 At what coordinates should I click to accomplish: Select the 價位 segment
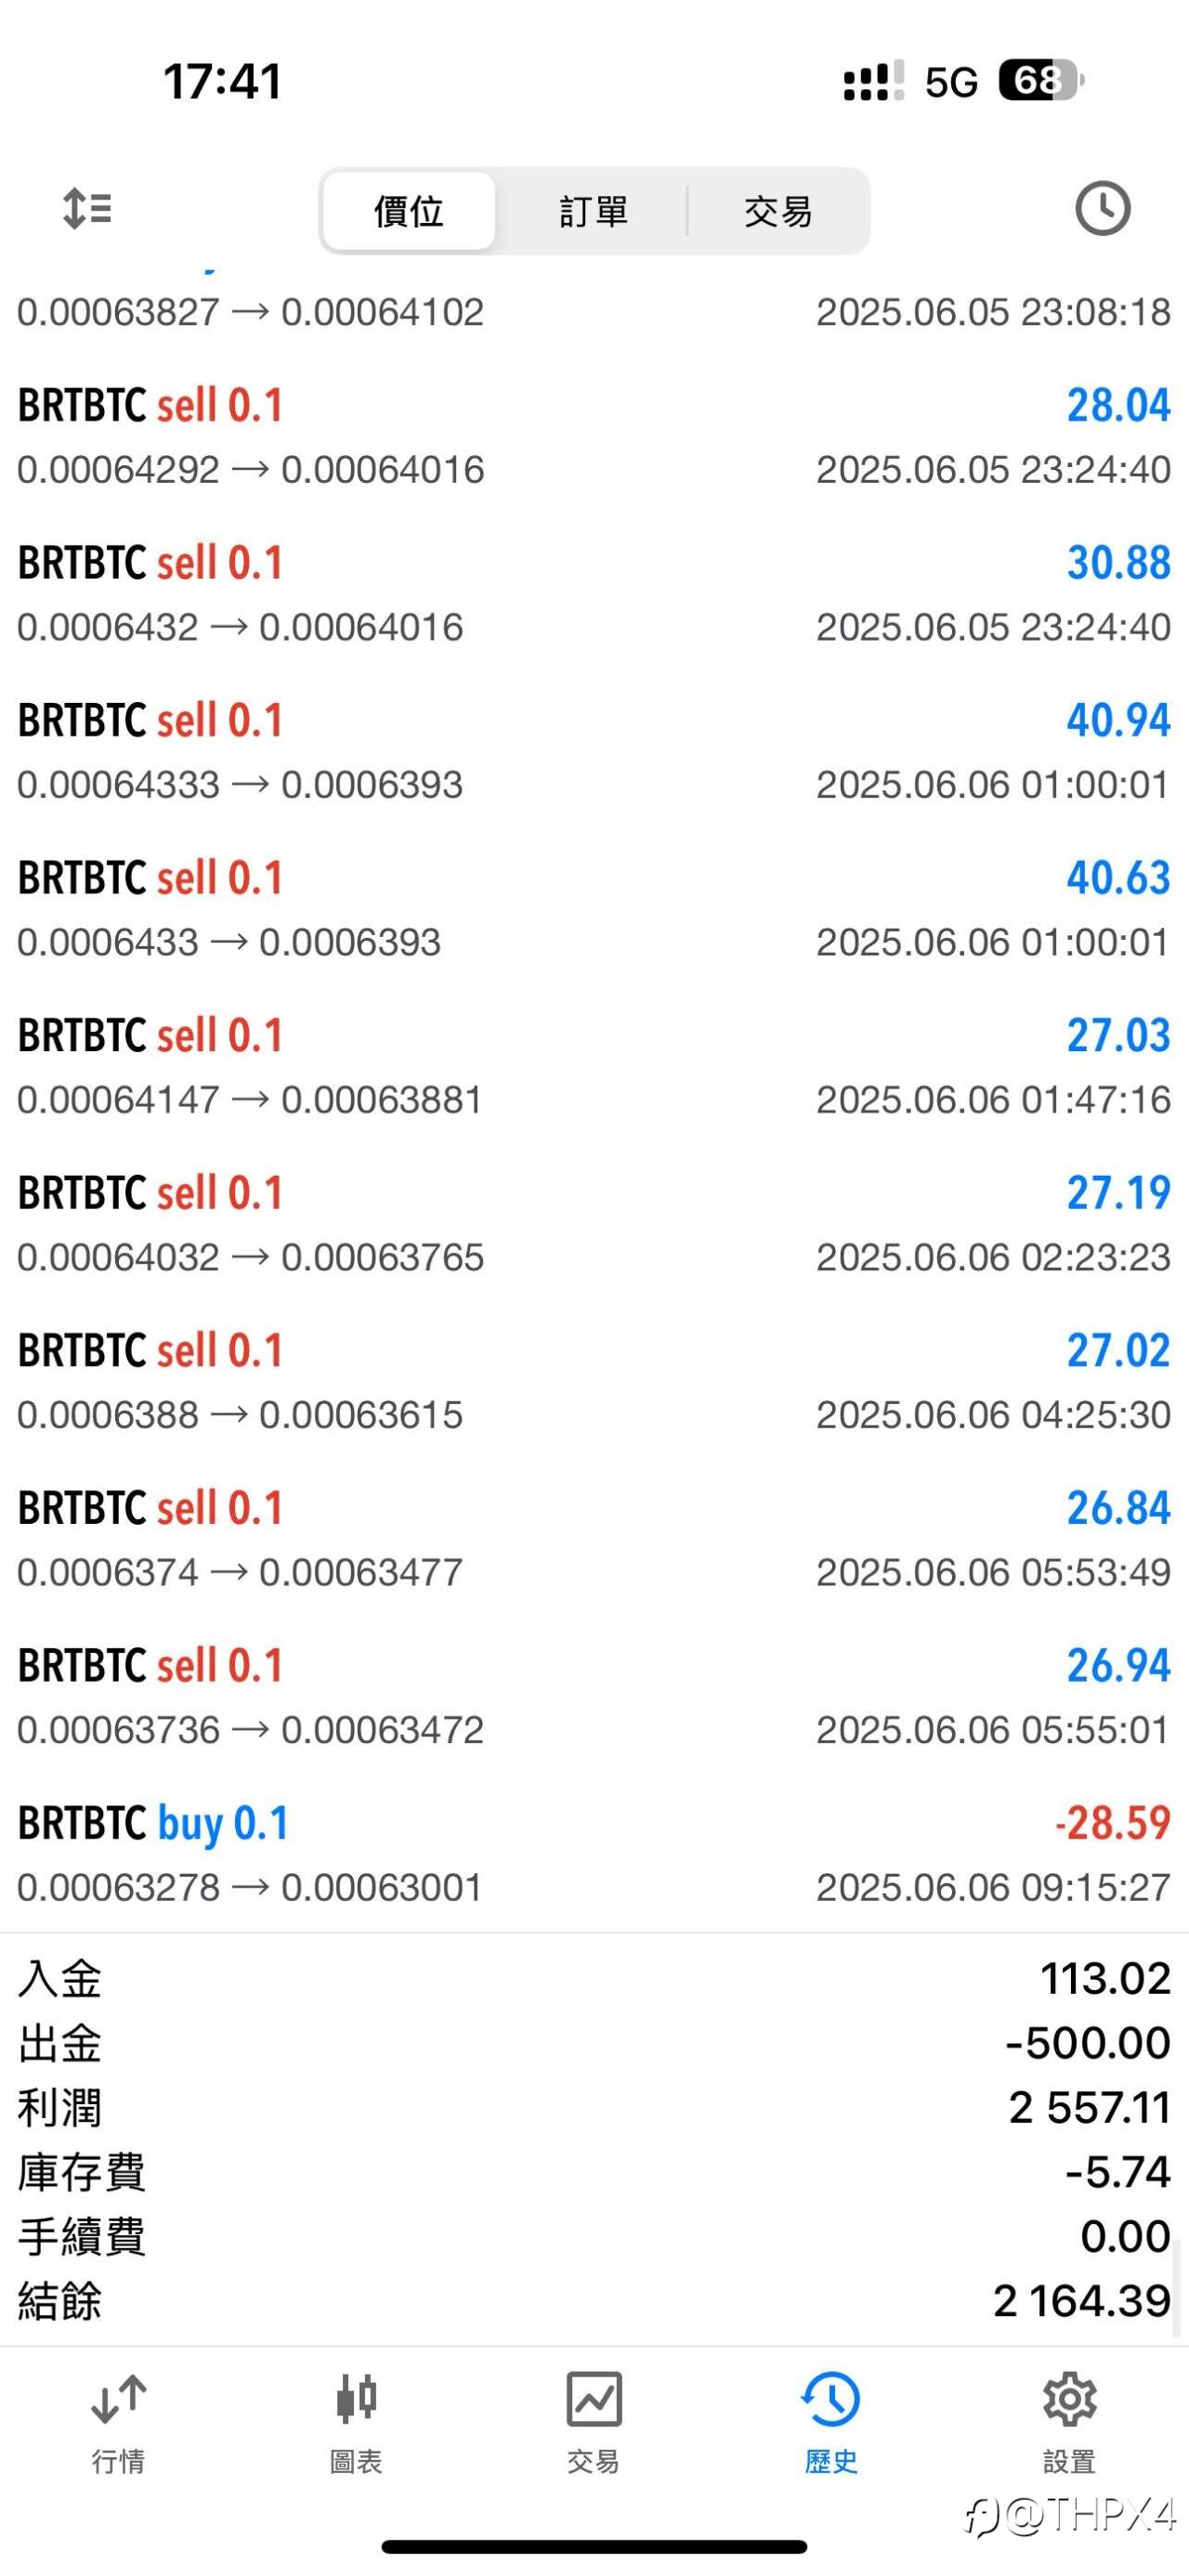click(409, 211)
